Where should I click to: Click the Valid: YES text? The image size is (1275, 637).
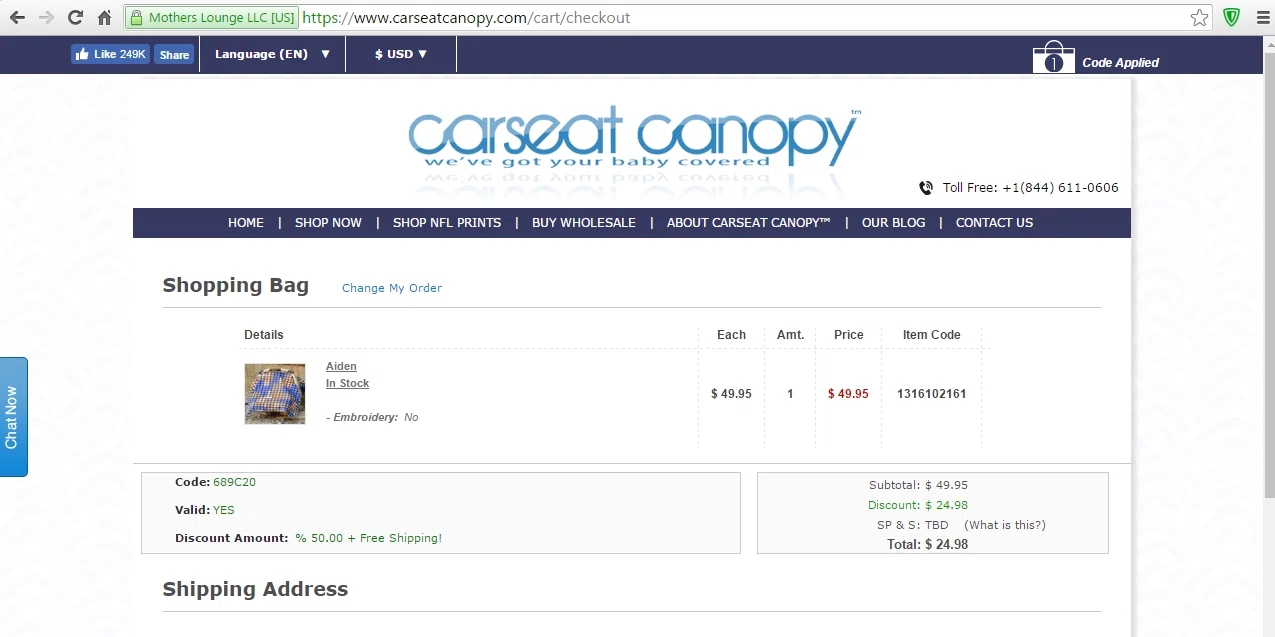pyautogui.click(x=205, y=510)
